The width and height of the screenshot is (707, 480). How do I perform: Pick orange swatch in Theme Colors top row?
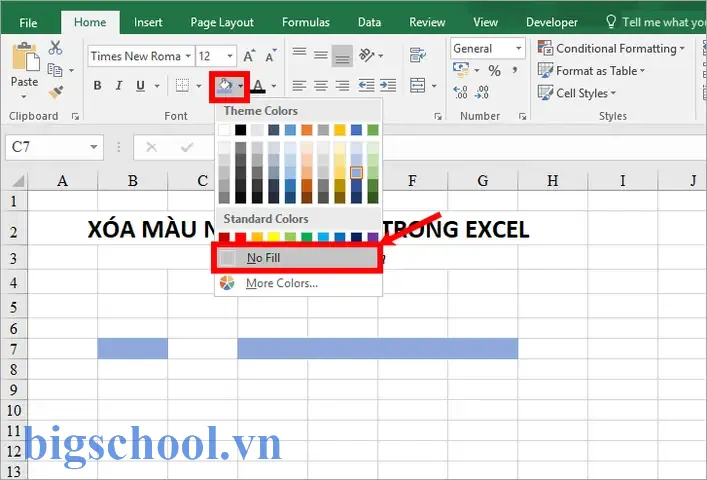tap(307, 130)
